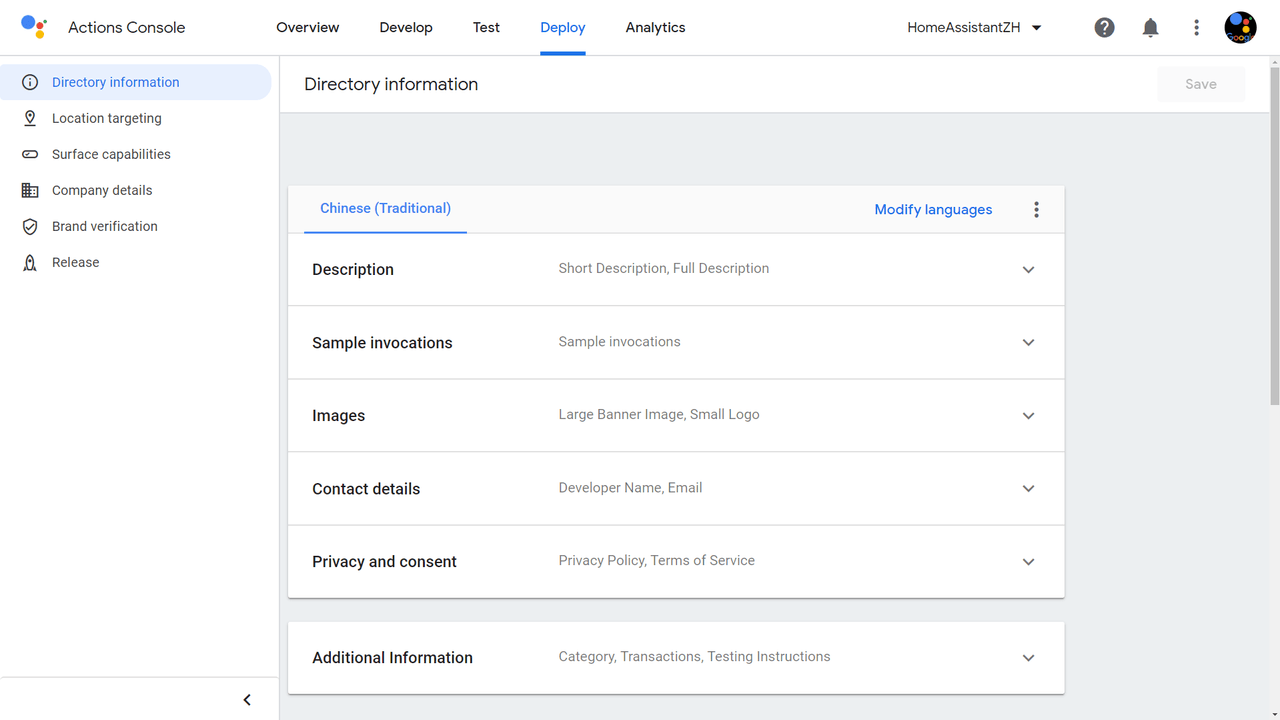Screen dimensions: 1280x720
Task: Click 'Privacy Policy, Terms of Service' text
Action: (x=657, y=560)
